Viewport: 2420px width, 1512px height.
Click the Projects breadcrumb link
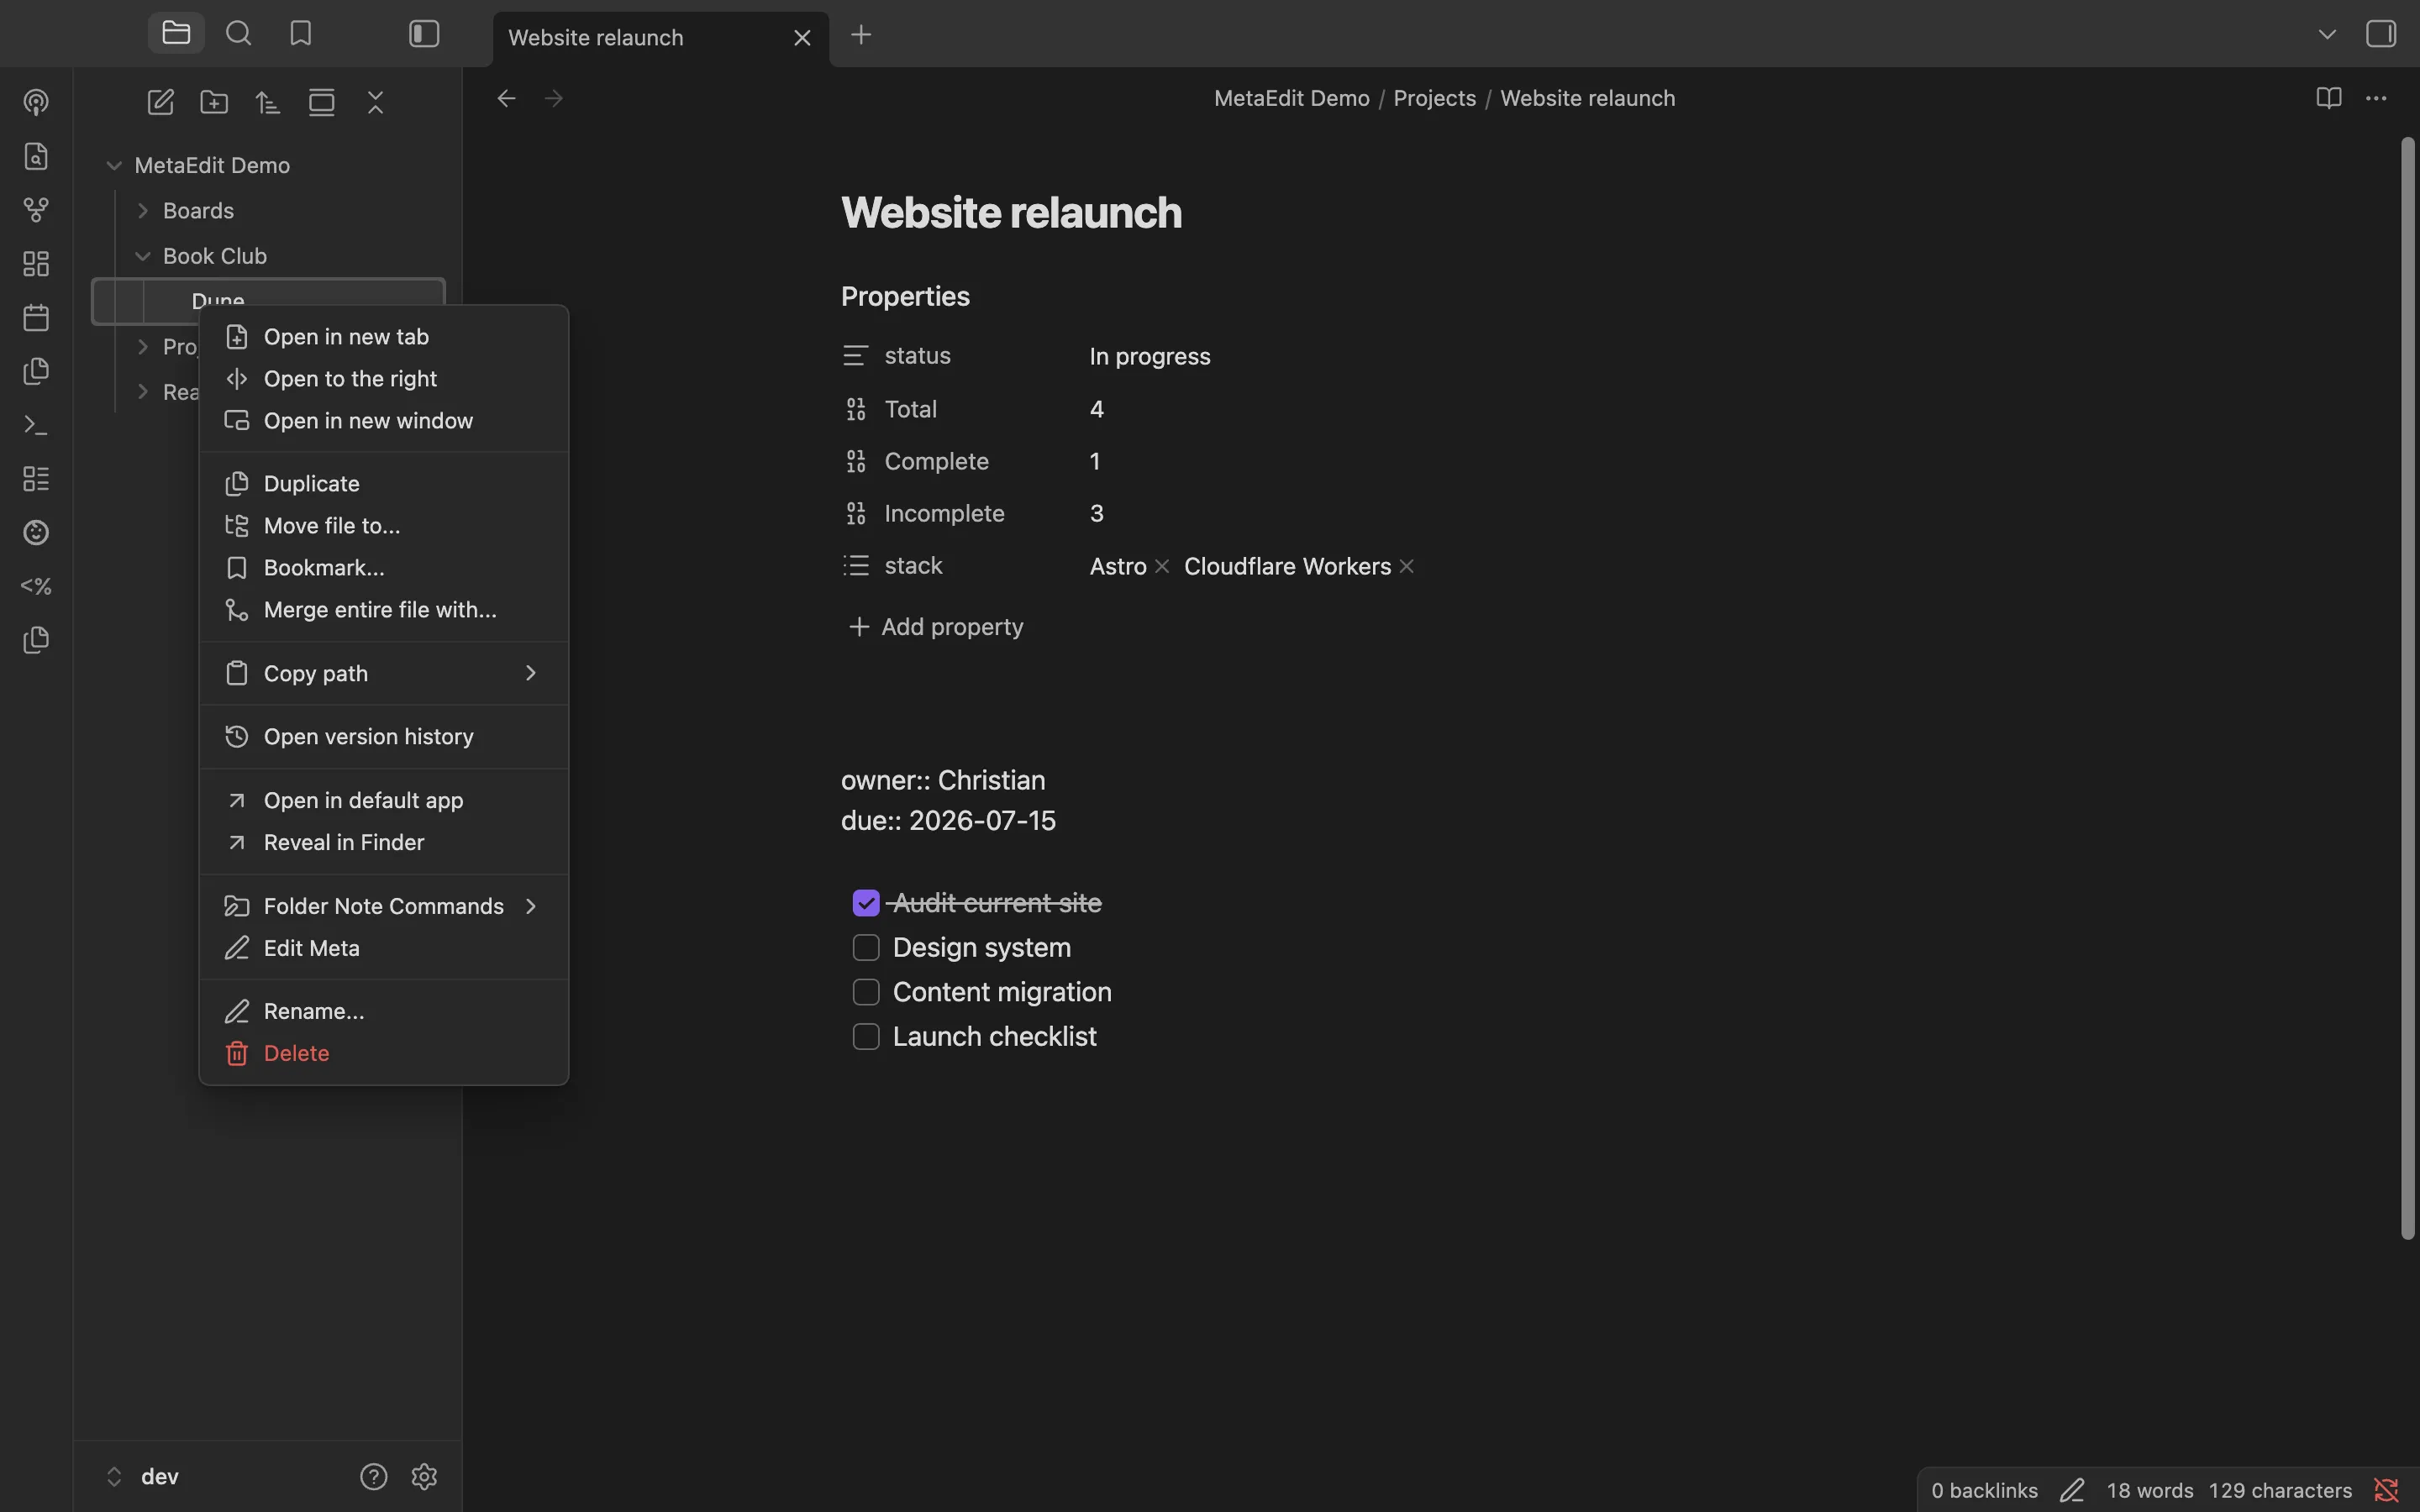(x=1435, y=98)
